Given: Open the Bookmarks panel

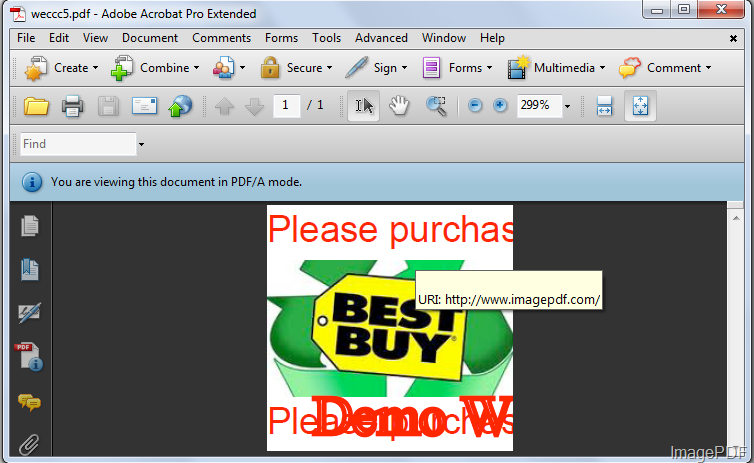Looking at the screenshot, I should [x=30, y=269].
